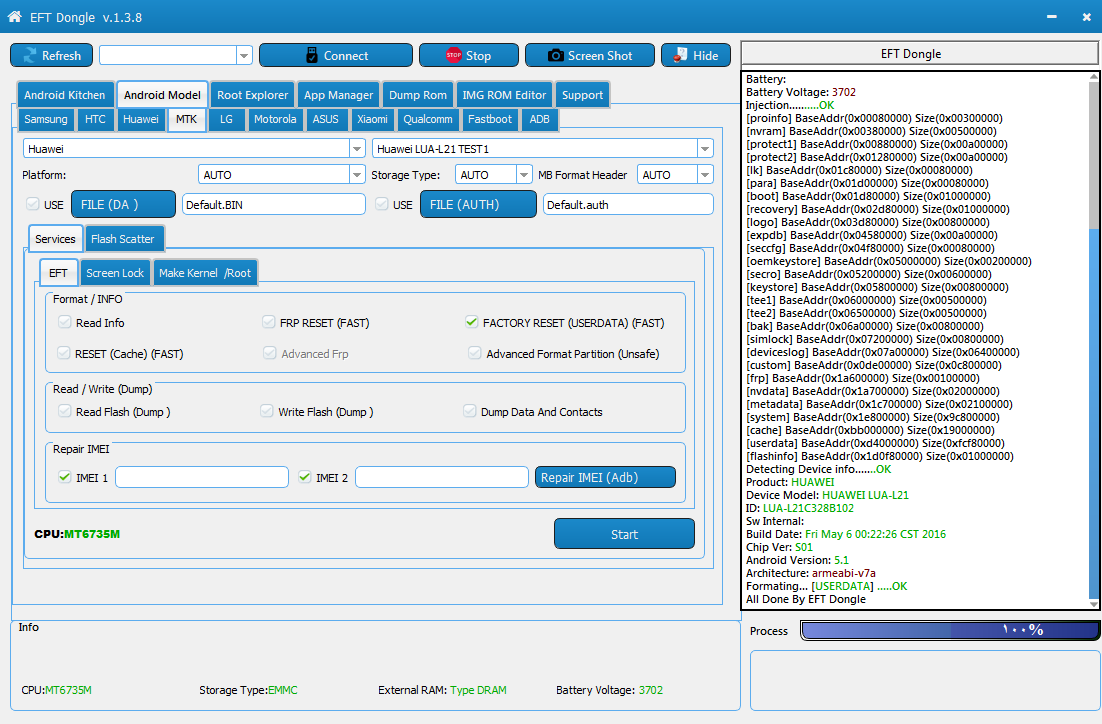
Task: Click the home icon in title bar
Action: tap(14, 17)
